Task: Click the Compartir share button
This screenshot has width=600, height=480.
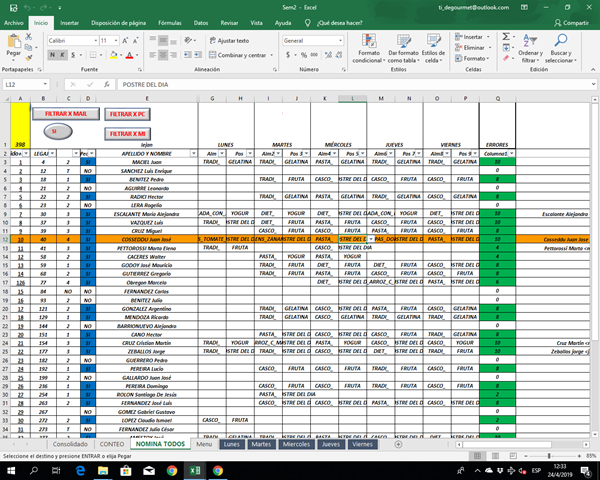Action: point(571,23)
